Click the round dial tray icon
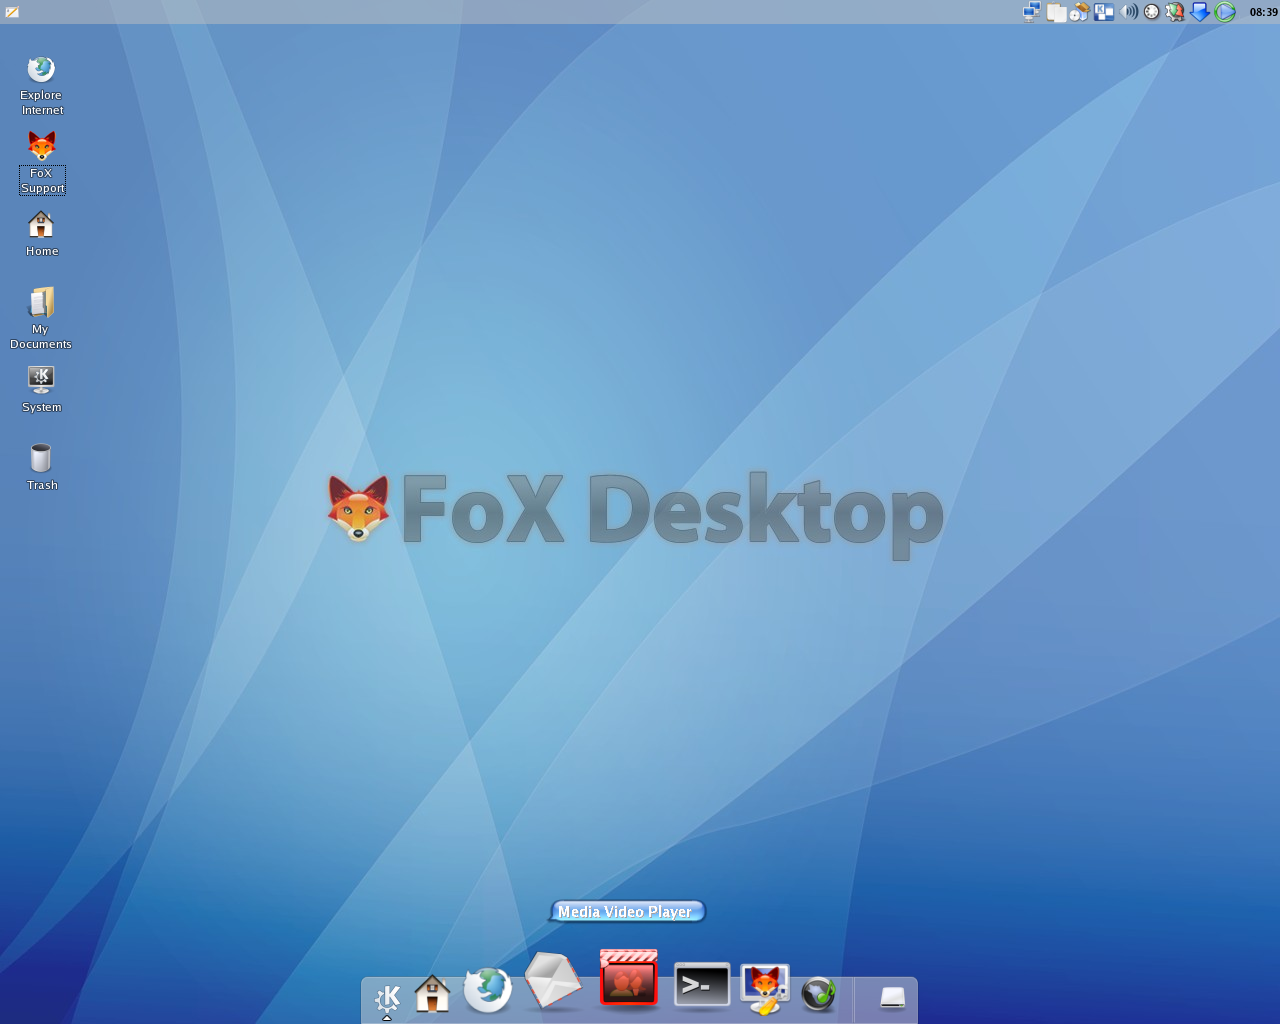 (x=1152, y=12)
